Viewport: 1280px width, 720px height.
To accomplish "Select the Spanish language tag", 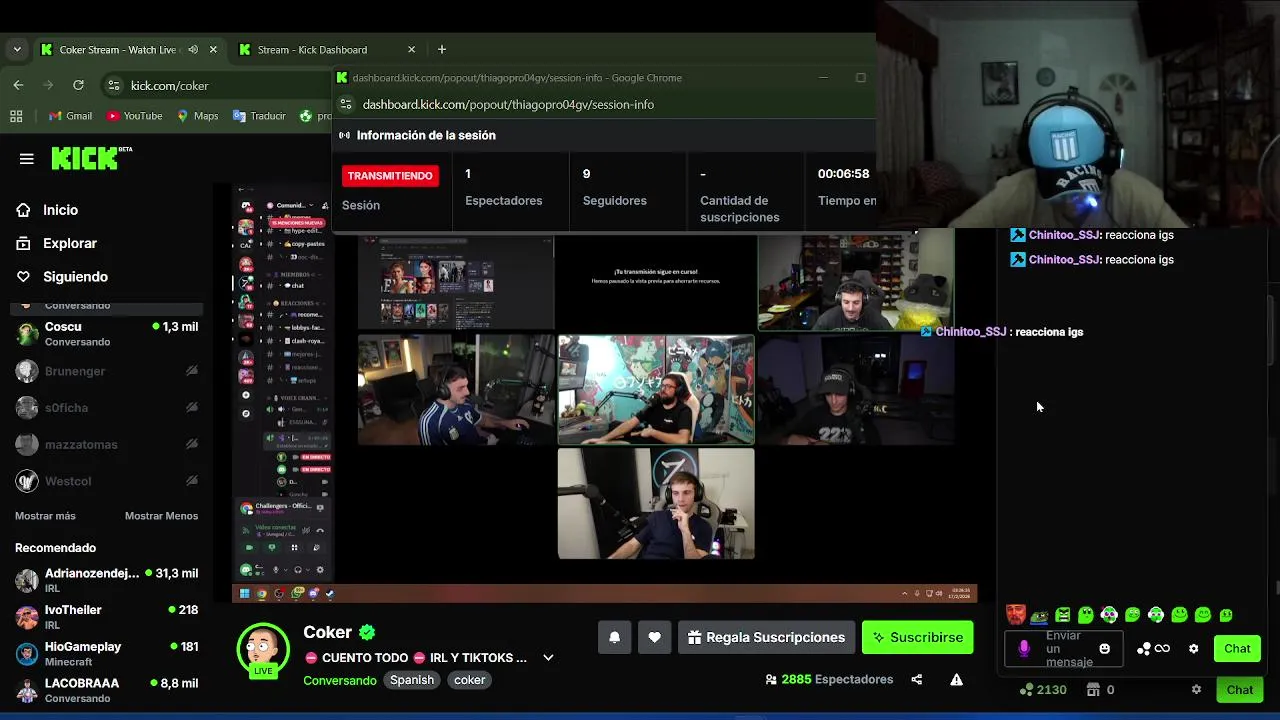I will (412, 680).
